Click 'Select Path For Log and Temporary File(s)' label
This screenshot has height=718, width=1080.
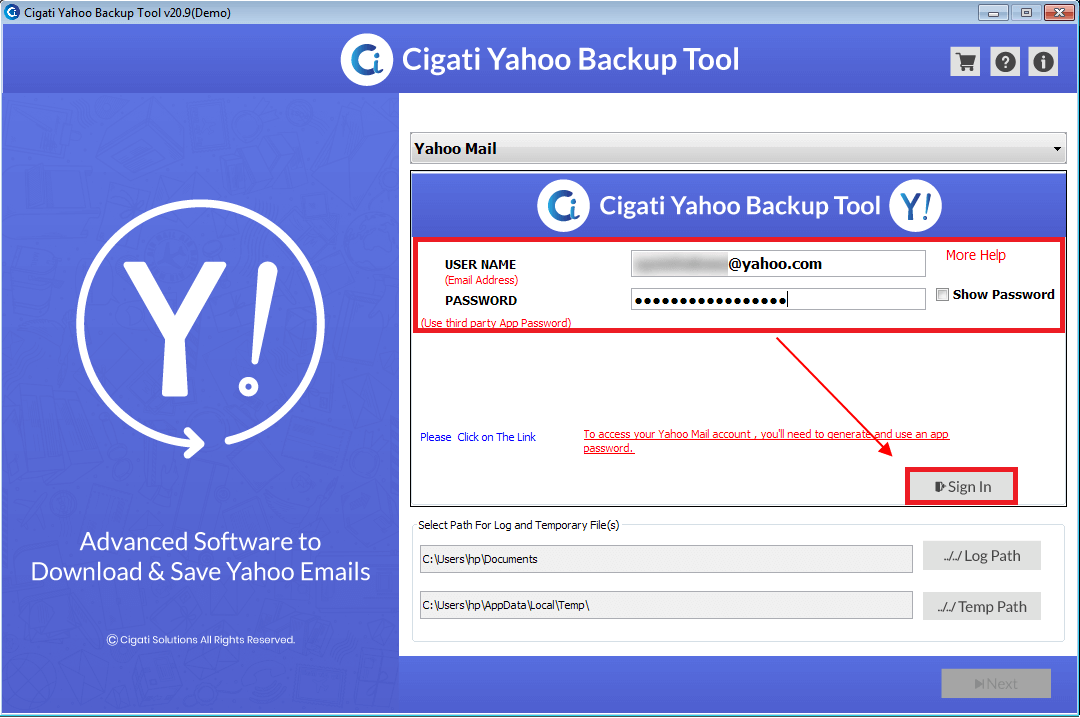pos(519,525)
